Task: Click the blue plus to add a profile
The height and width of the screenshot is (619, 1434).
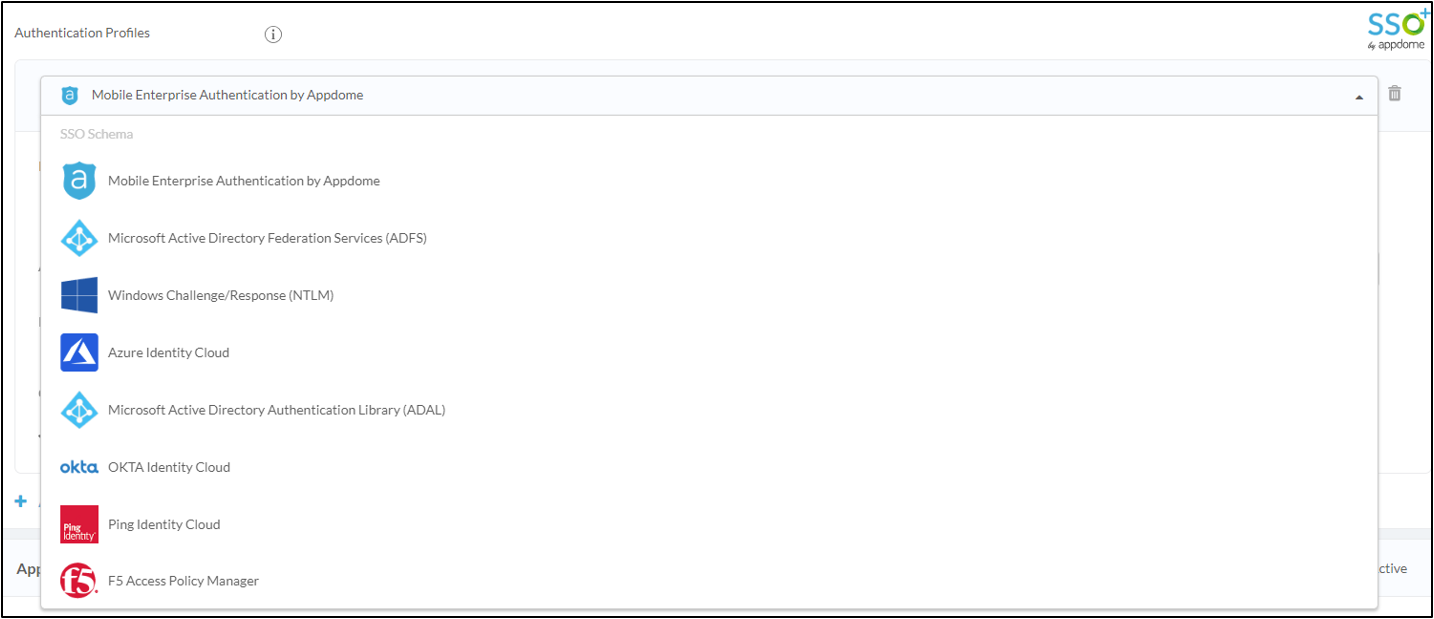Action: (x=21, y=501)
